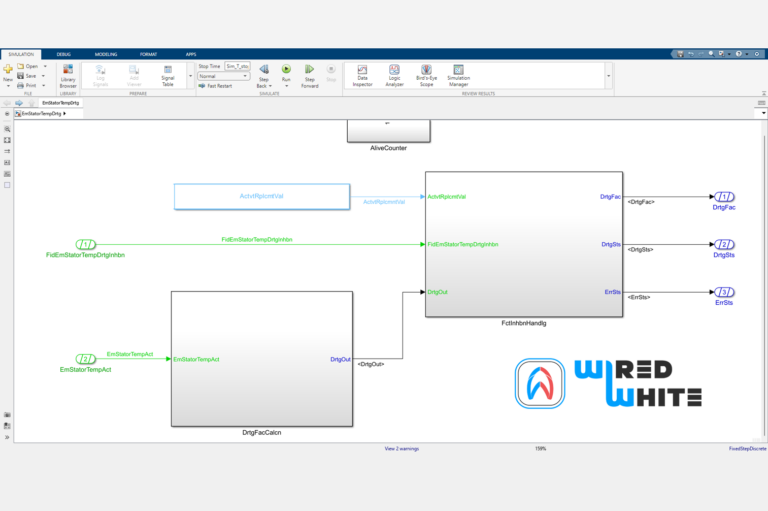
Task: Open the New dropdown arrow
Action: click(8, 86)
